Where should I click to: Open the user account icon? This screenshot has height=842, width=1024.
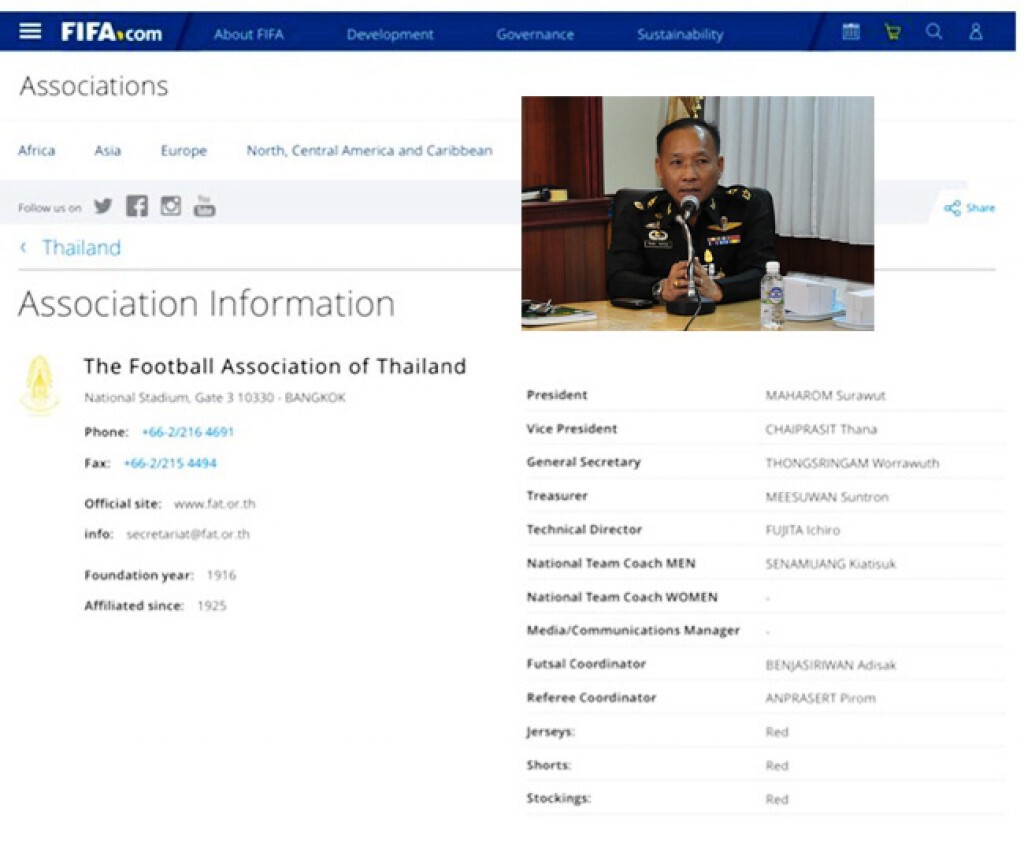click(976, 31)
